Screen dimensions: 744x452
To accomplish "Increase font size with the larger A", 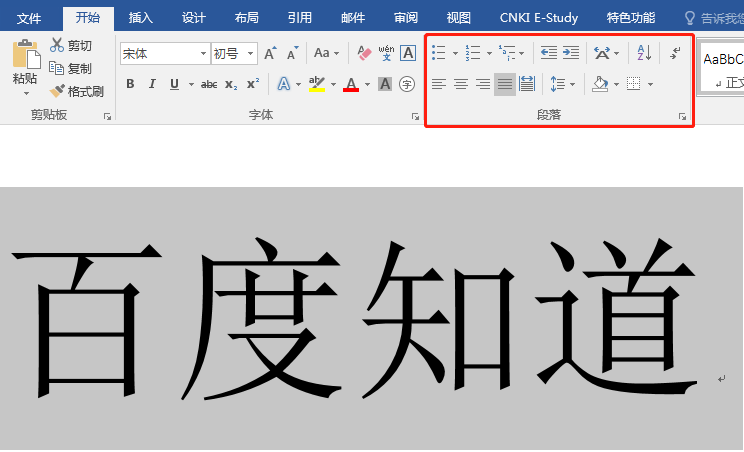I will pyautogui.click(x=270, y=53).
